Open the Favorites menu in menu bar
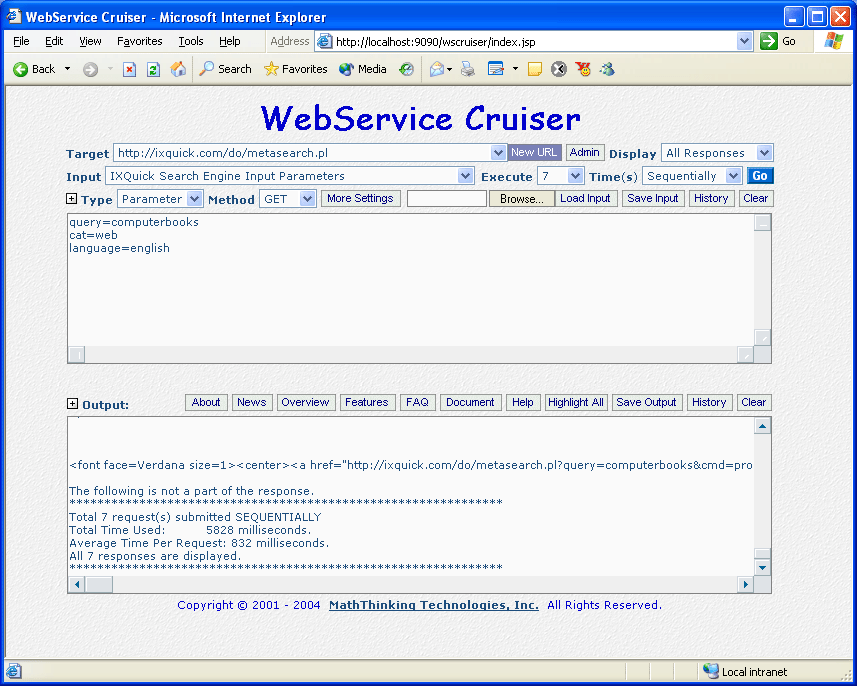857x686 pixels. [139, 41]
